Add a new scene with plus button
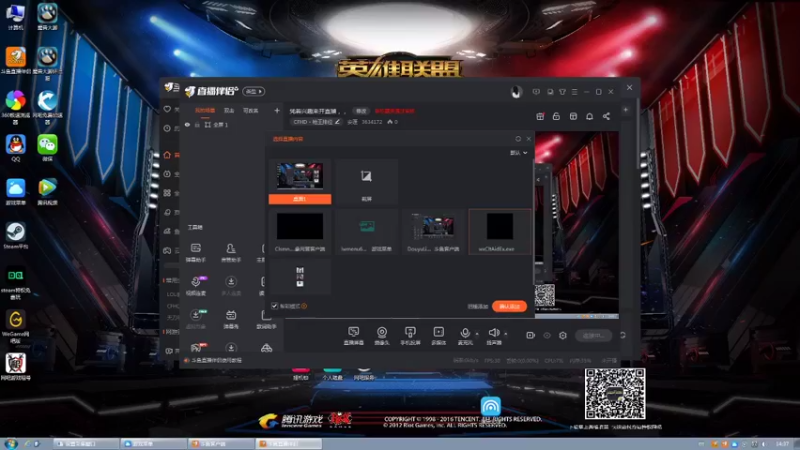 coord(277,110)
